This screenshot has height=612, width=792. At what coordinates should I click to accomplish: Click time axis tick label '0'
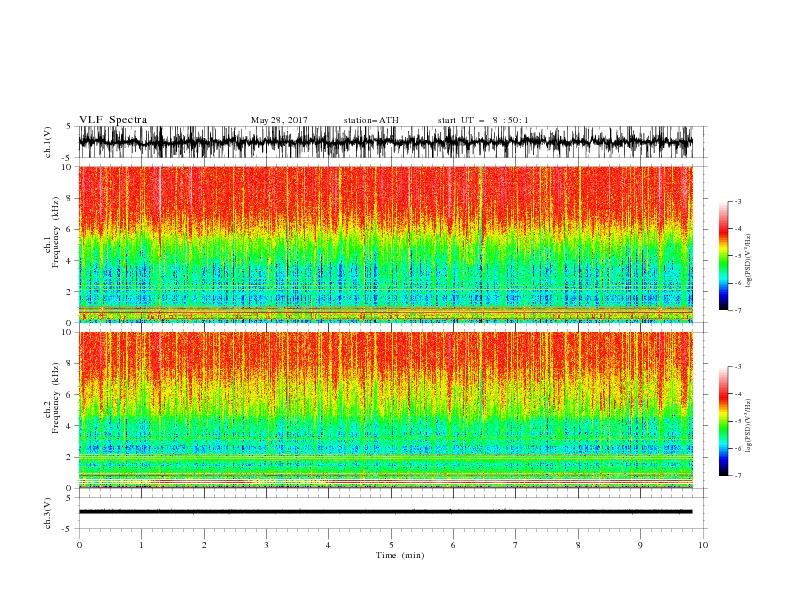tap(79, 545)
